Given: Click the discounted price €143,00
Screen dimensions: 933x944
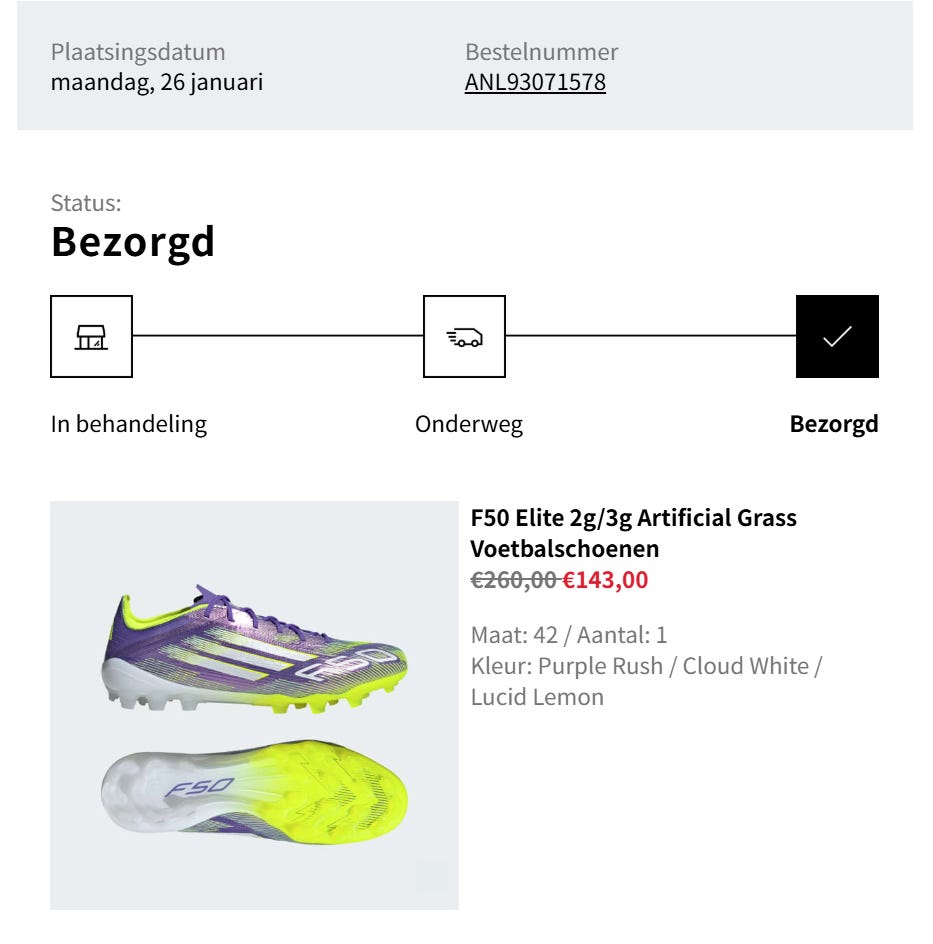Looking at the screenshot, I should (x=605, y=580).
